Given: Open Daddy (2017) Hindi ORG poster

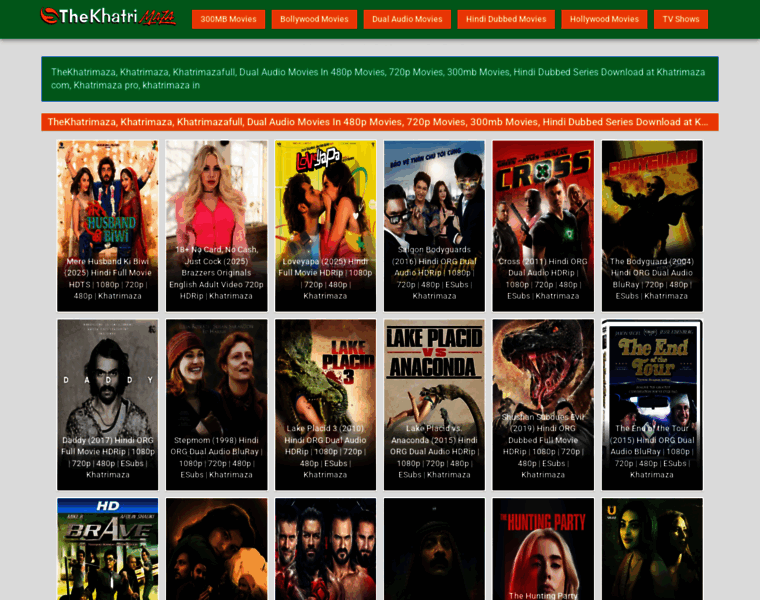Looking at the screenshot, I should 108,405.
